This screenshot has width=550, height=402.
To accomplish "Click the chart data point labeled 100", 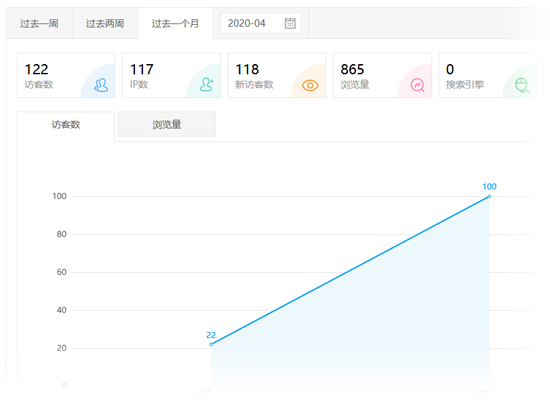I will (x=489, y=196).
